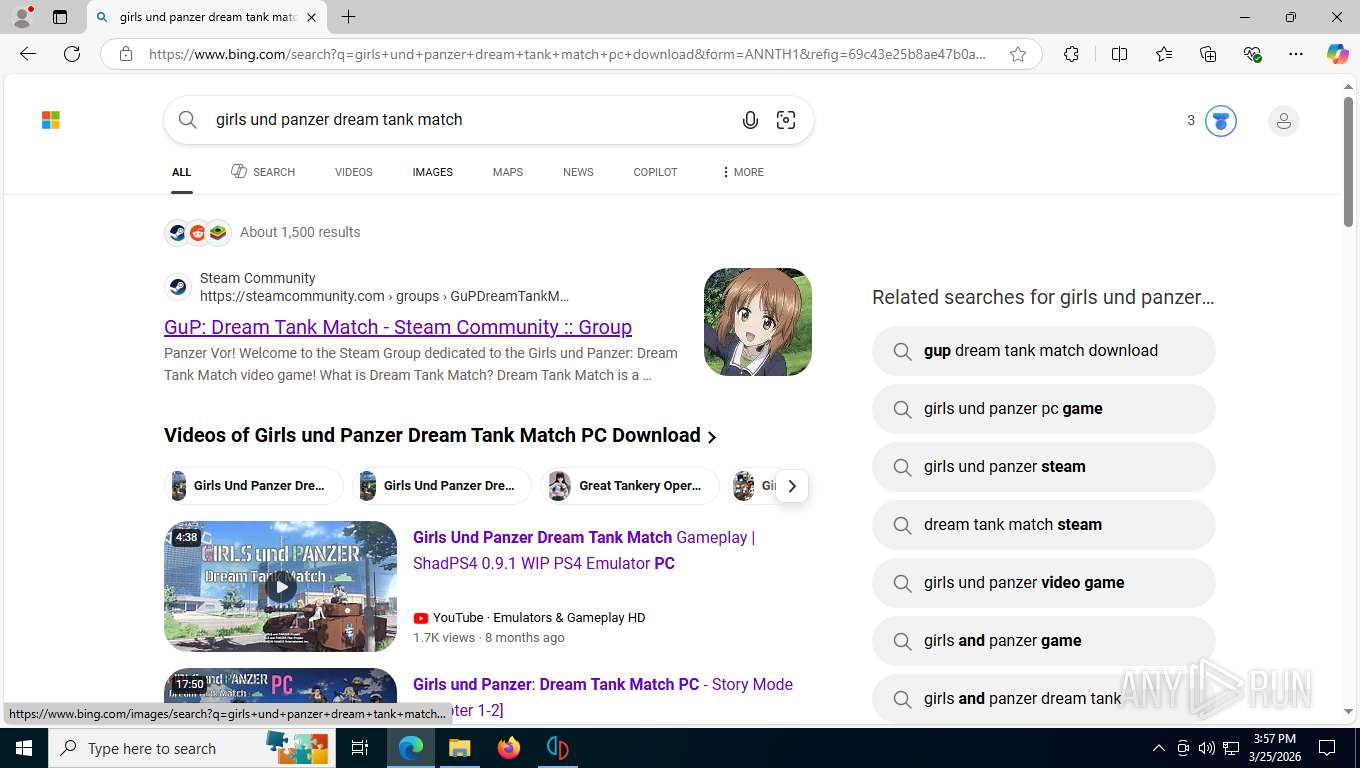
Task: Open File Explorer from the taskbar
Action: coord(459,748)
